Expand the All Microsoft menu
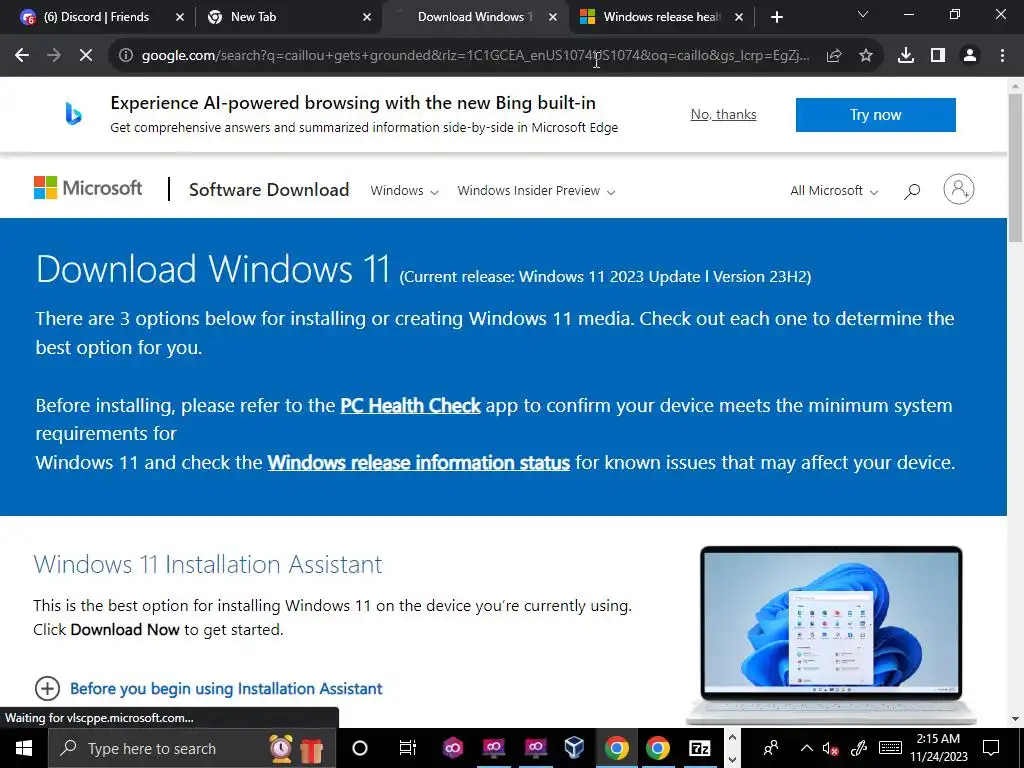The image size is (1024, 768). [834, 191]
